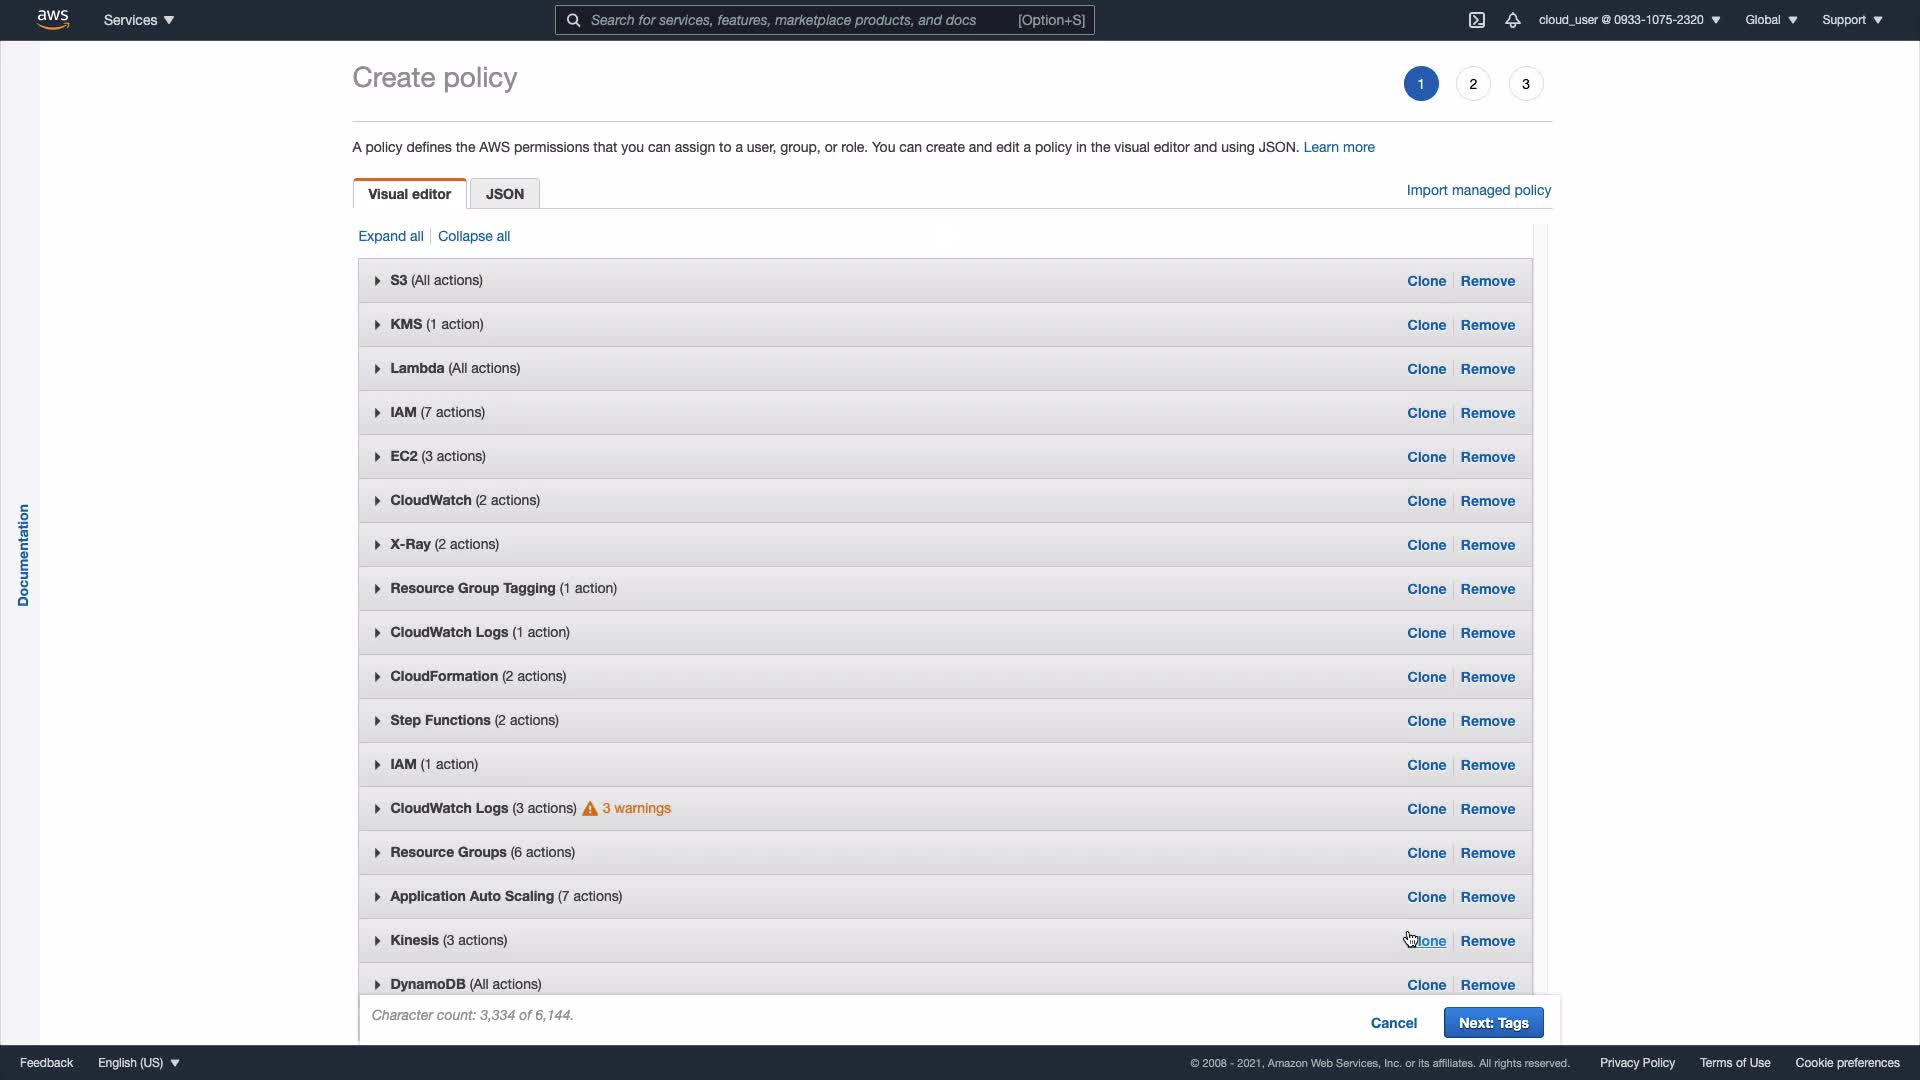Viewport: 1920px width, 1080px height.
Task: Remove the EC2 permissions block
Action: pos(1487,457)
